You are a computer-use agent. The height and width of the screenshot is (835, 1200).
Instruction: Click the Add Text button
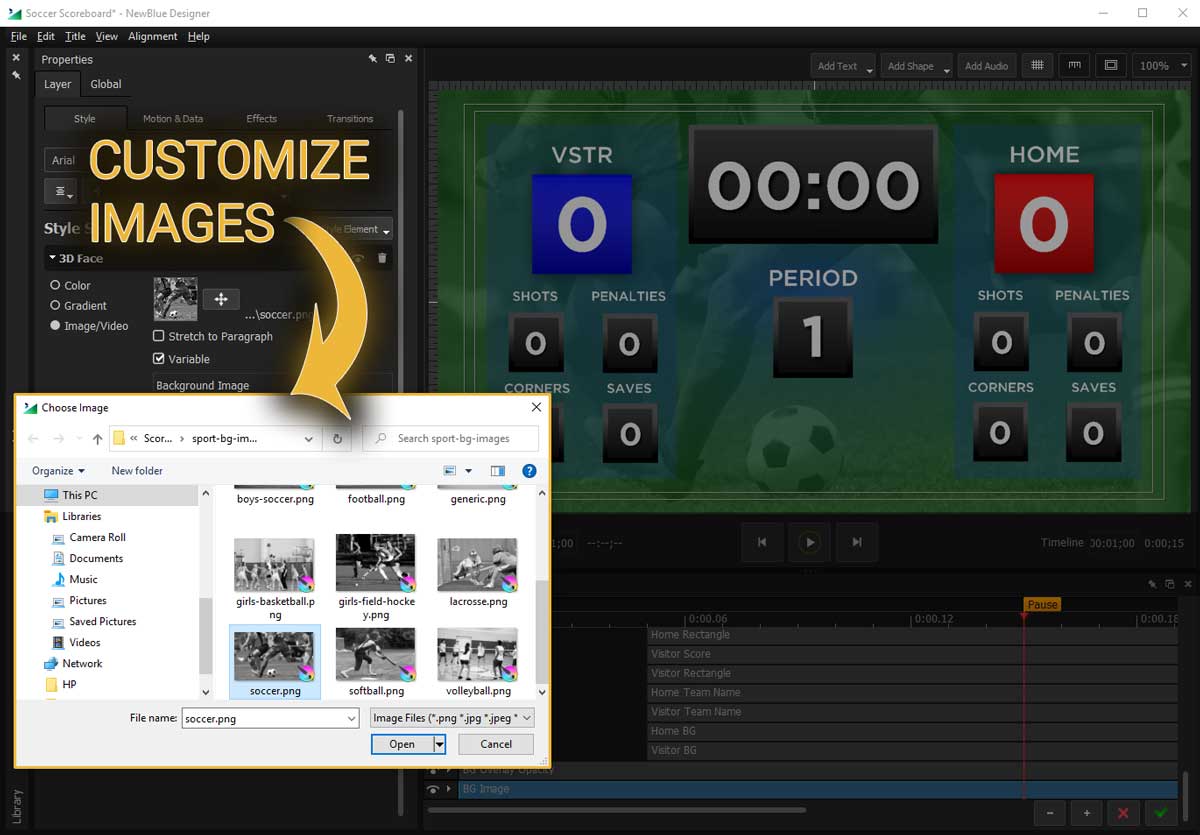(838, 65)
